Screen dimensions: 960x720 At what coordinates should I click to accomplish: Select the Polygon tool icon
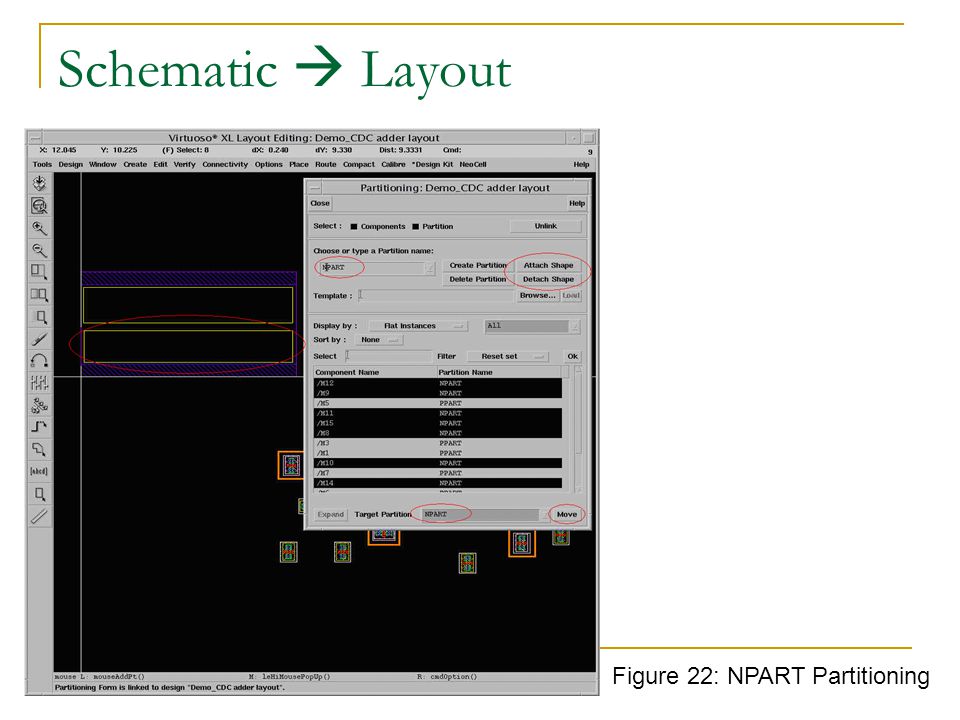pos(39,449)
